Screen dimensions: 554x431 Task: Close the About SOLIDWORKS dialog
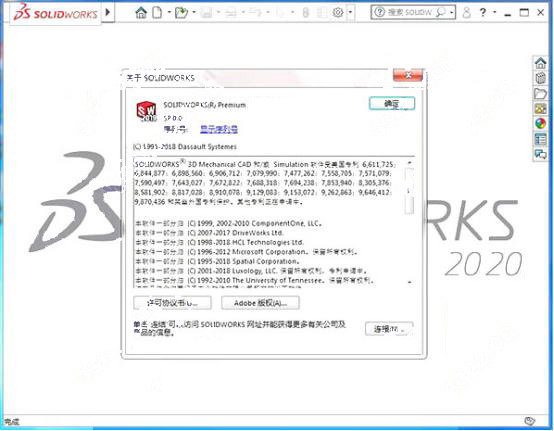[x=408, y=75]
